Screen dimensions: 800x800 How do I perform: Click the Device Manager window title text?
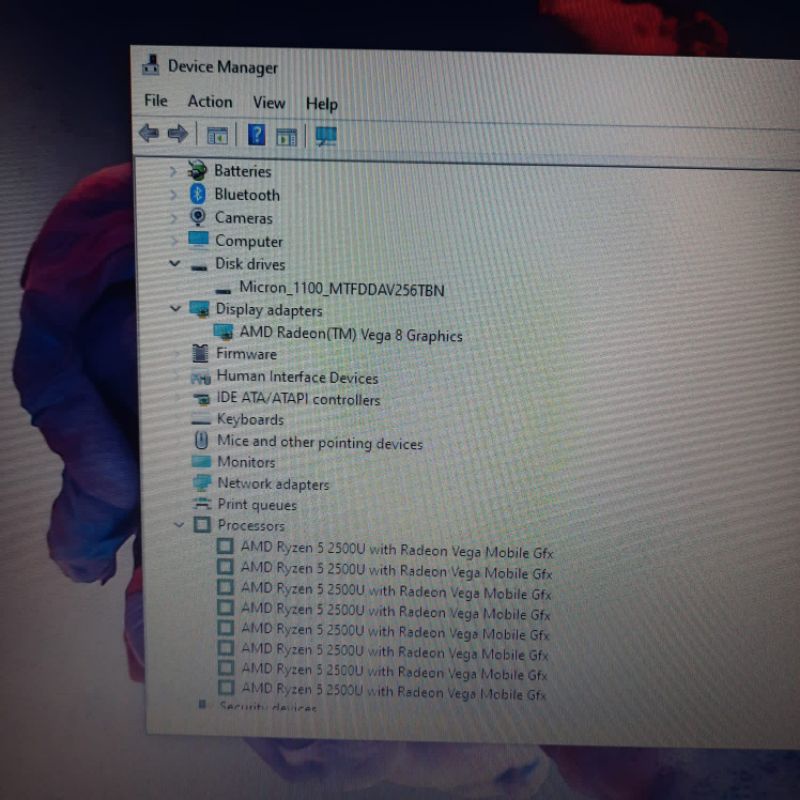(223, 67)
